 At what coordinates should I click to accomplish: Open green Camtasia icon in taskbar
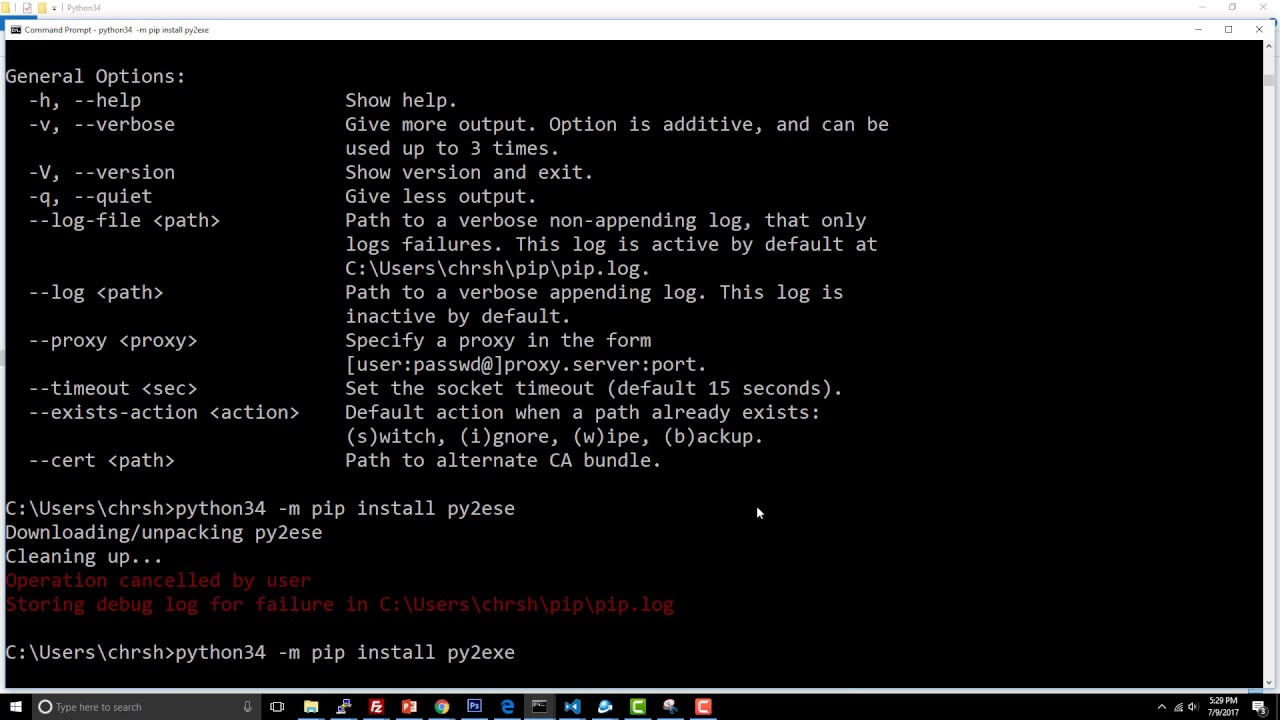637,707
